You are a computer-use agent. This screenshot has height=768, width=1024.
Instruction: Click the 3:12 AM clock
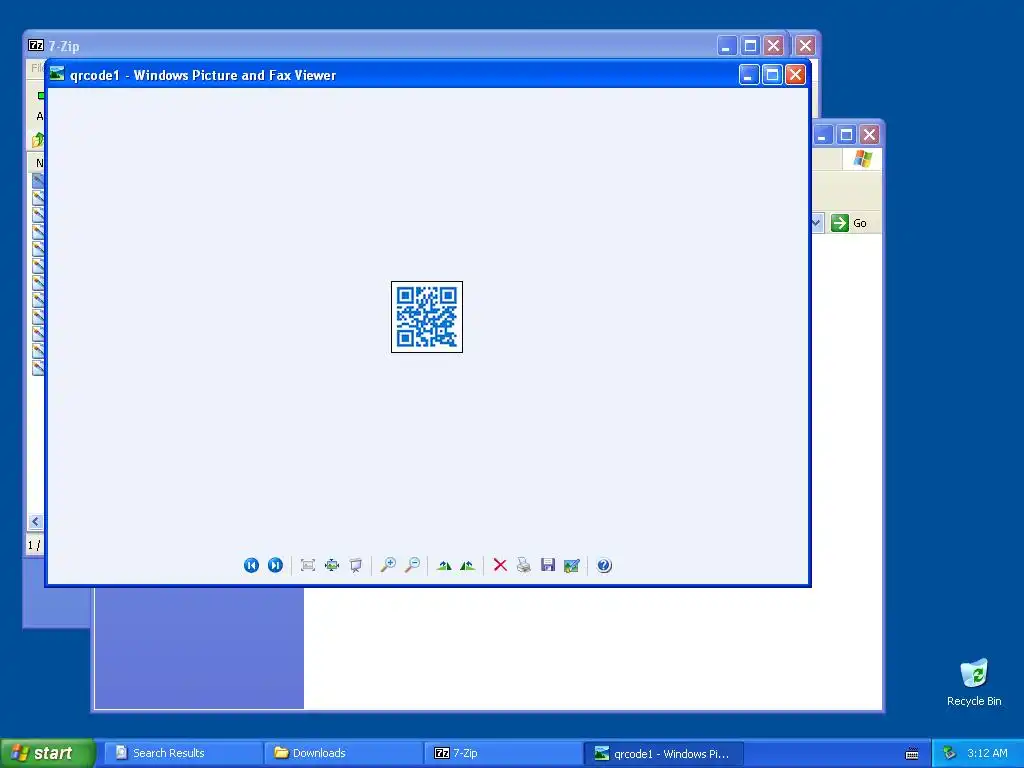987,753
